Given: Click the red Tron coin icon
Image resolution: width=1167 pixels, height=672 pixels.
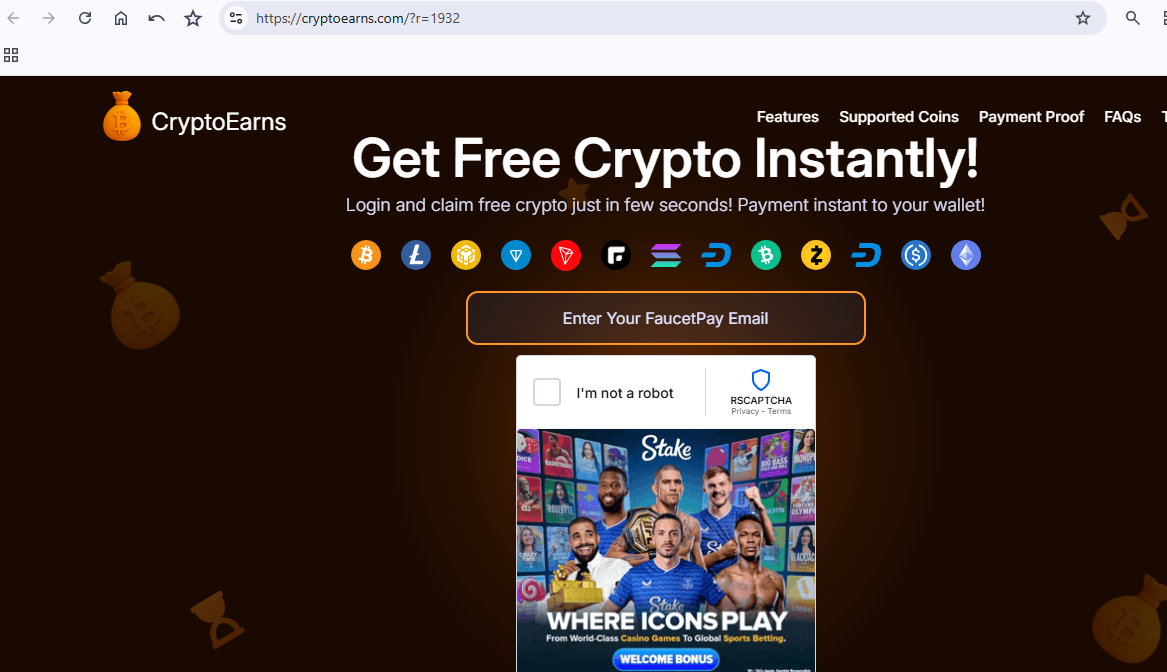Looking at the screenshot, I should tap(566, 255).
